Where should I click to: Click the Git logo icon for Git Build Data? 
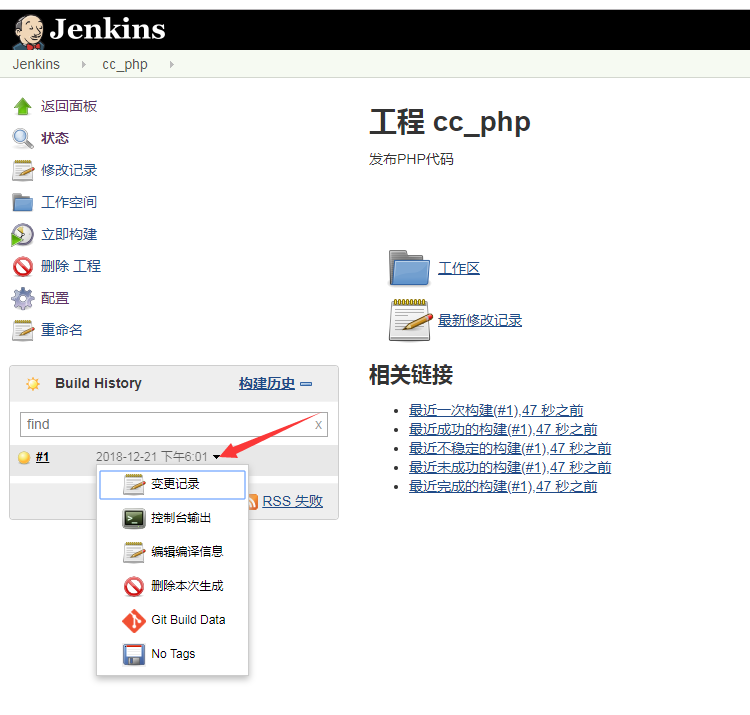(x=133, y=620)
